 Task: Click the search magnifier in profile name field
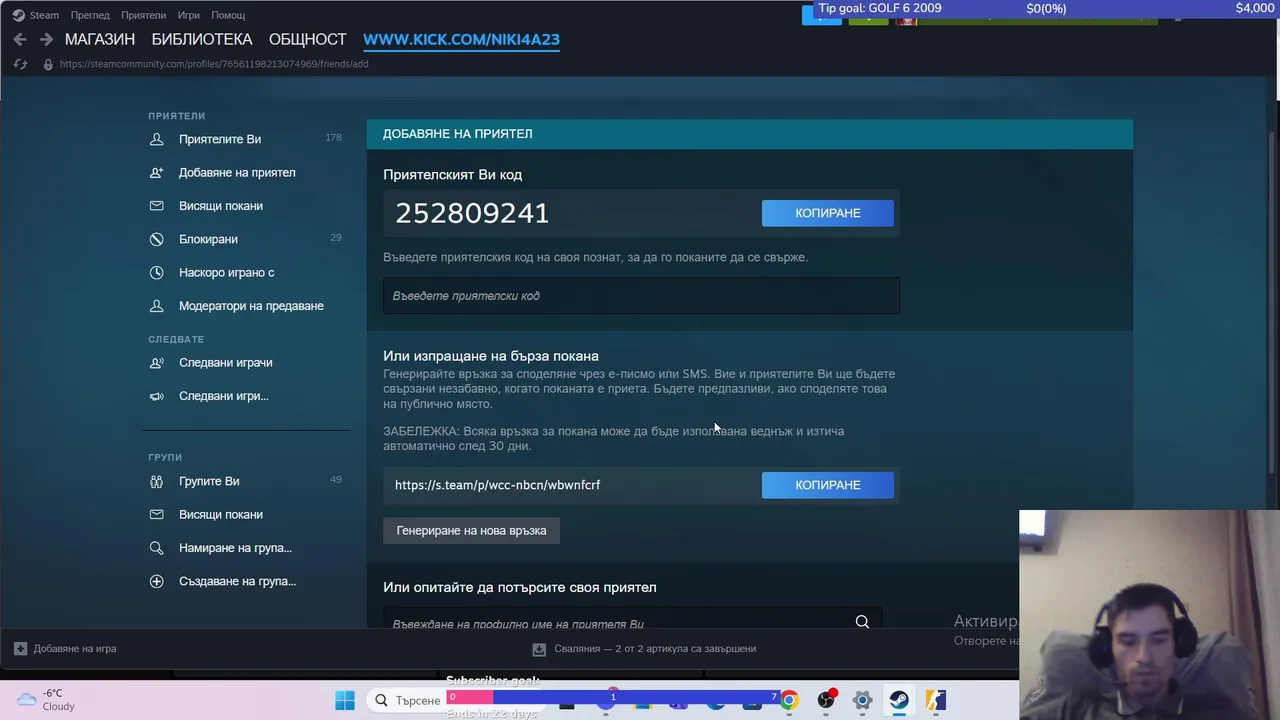pos(862,622)
